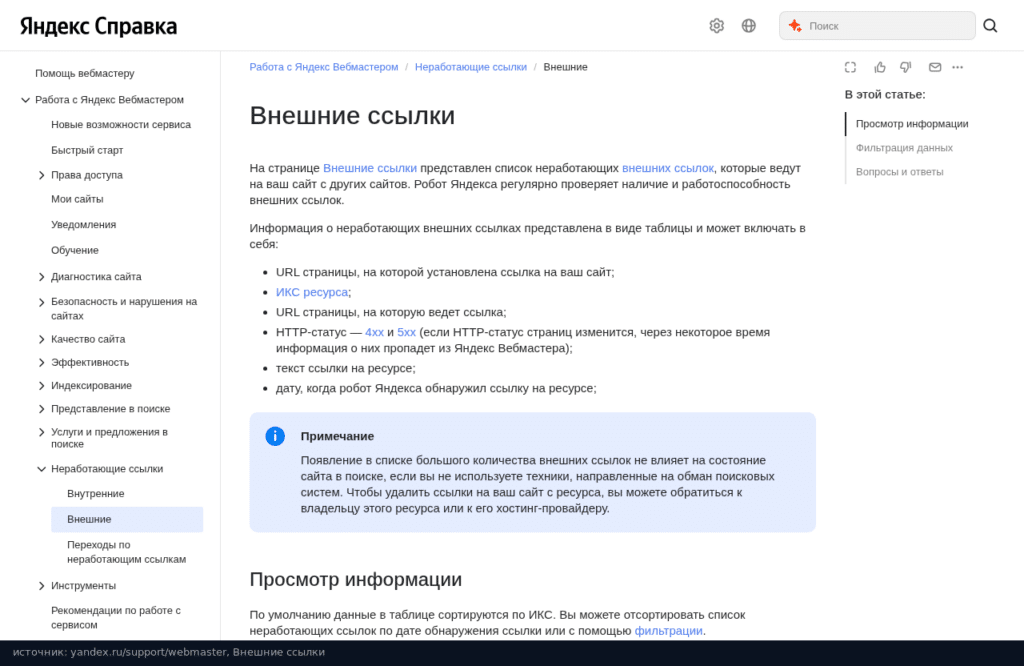Expand the Качество сайта section
This screenshot has width=1024, height=666.
click(42, 340)
